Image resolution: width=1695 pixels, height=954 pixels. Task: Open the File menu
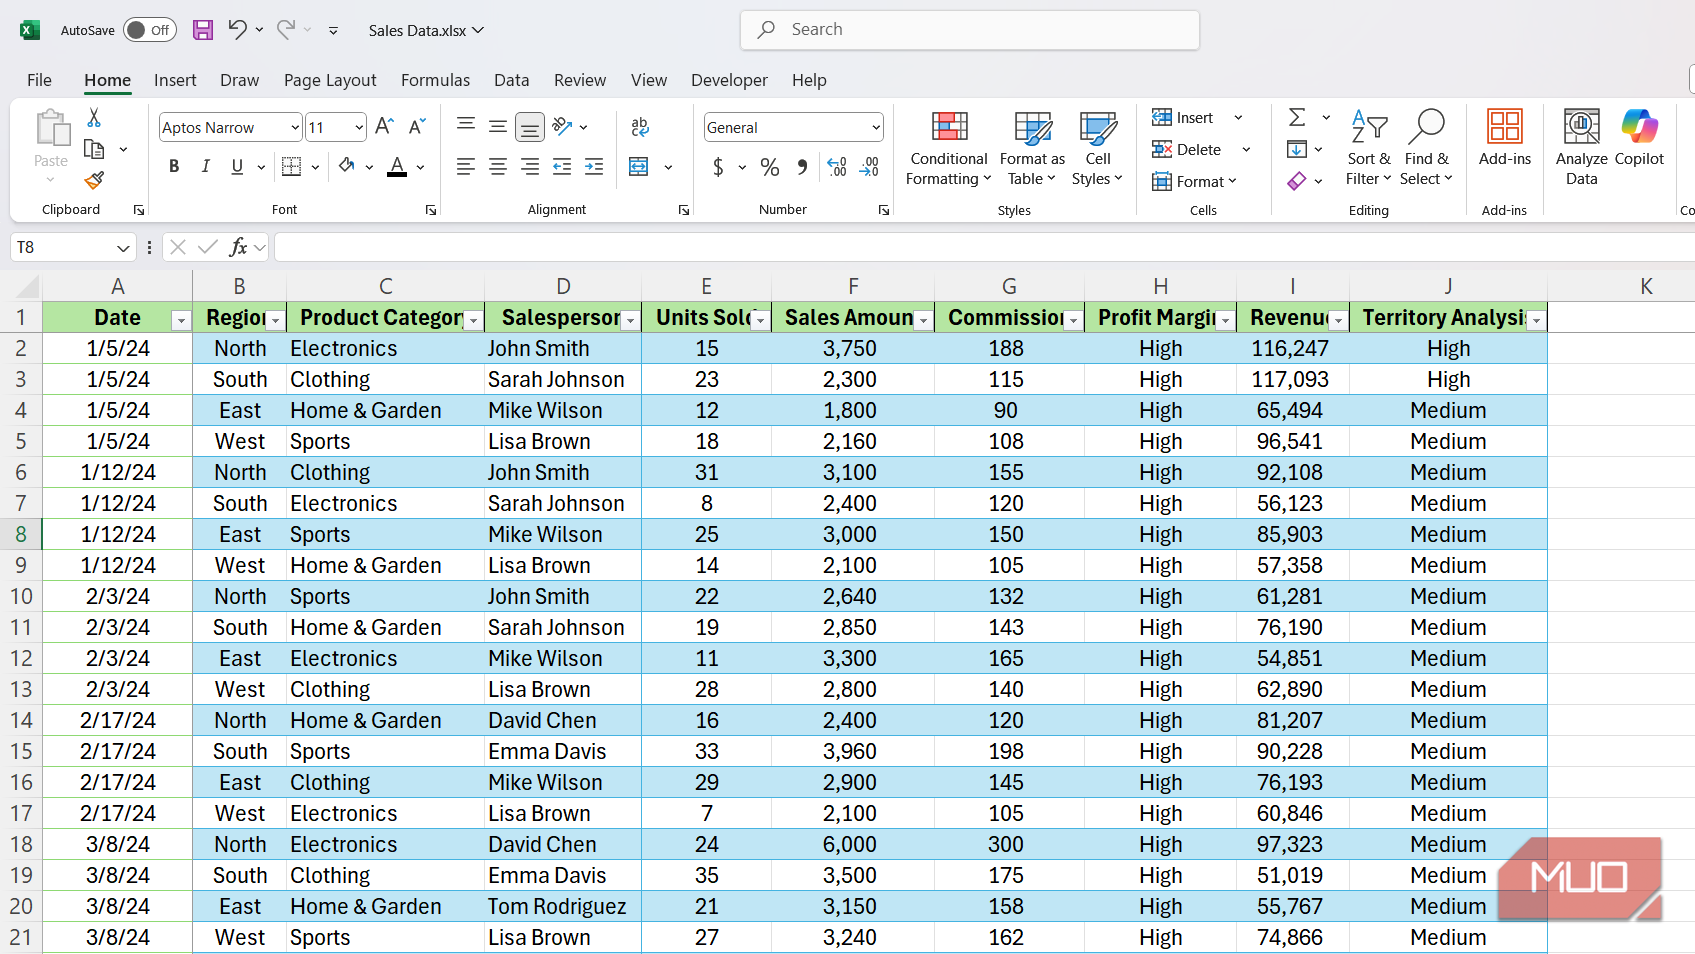tap(39, 80)
